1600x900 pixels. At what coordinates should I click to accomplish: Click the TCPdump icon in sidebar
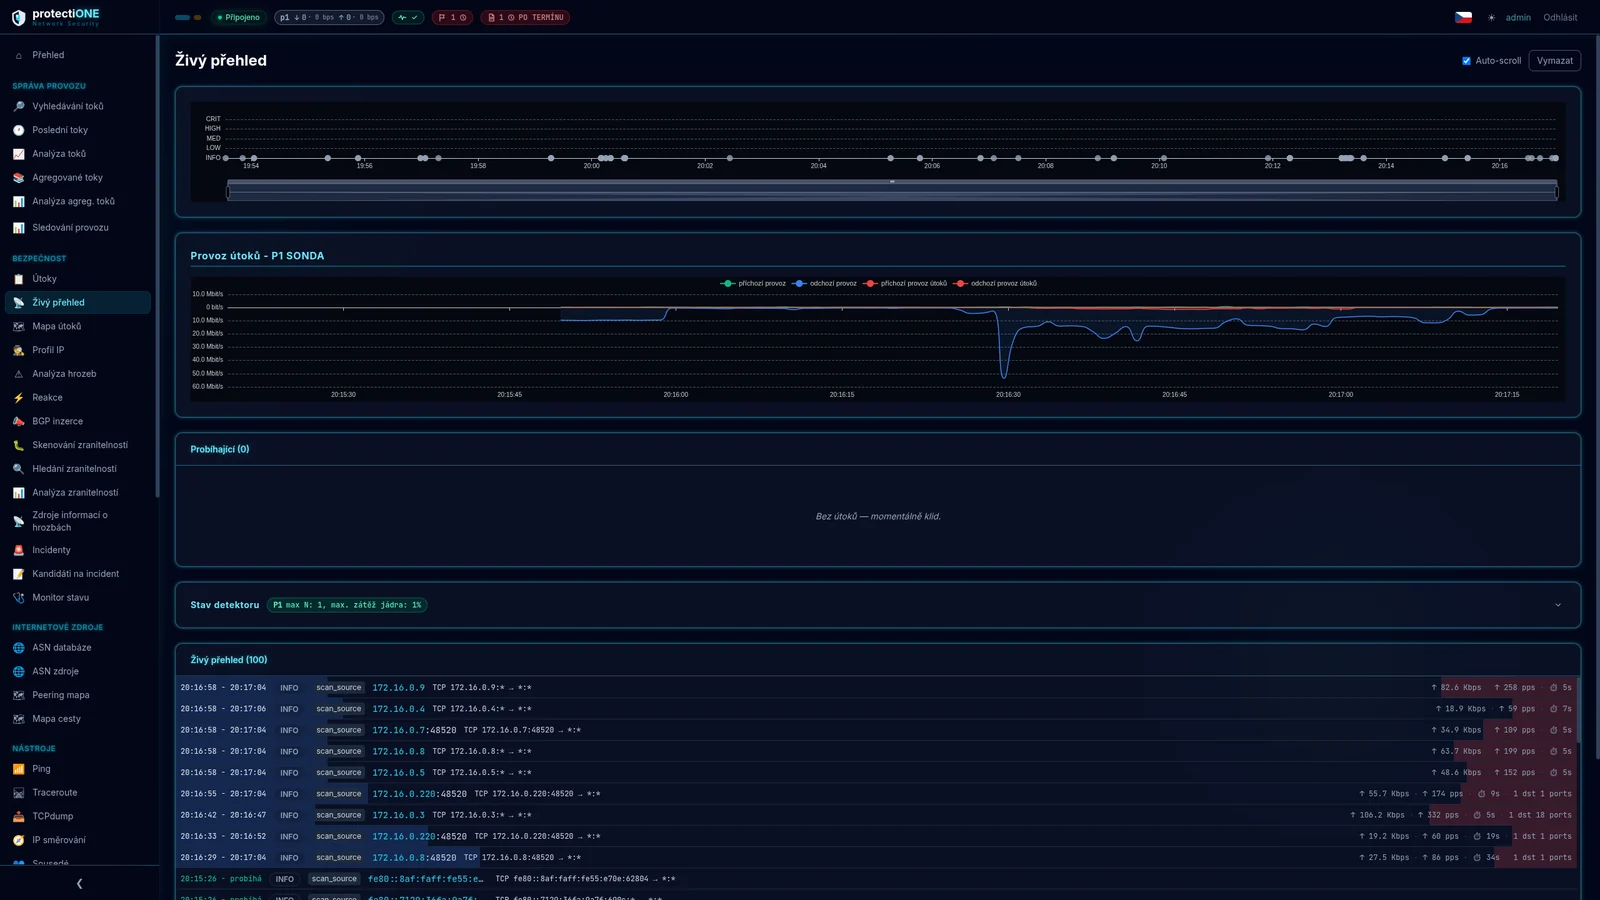click(x=18, y=816)
